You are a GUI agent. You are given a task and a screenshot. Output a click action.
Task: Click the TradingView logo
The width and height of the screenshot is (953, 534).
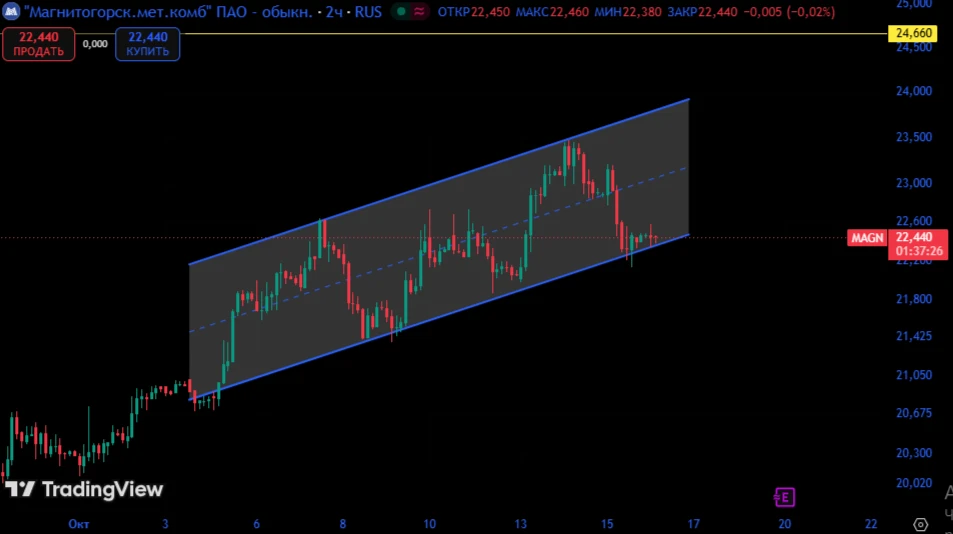tap(84, 489)
